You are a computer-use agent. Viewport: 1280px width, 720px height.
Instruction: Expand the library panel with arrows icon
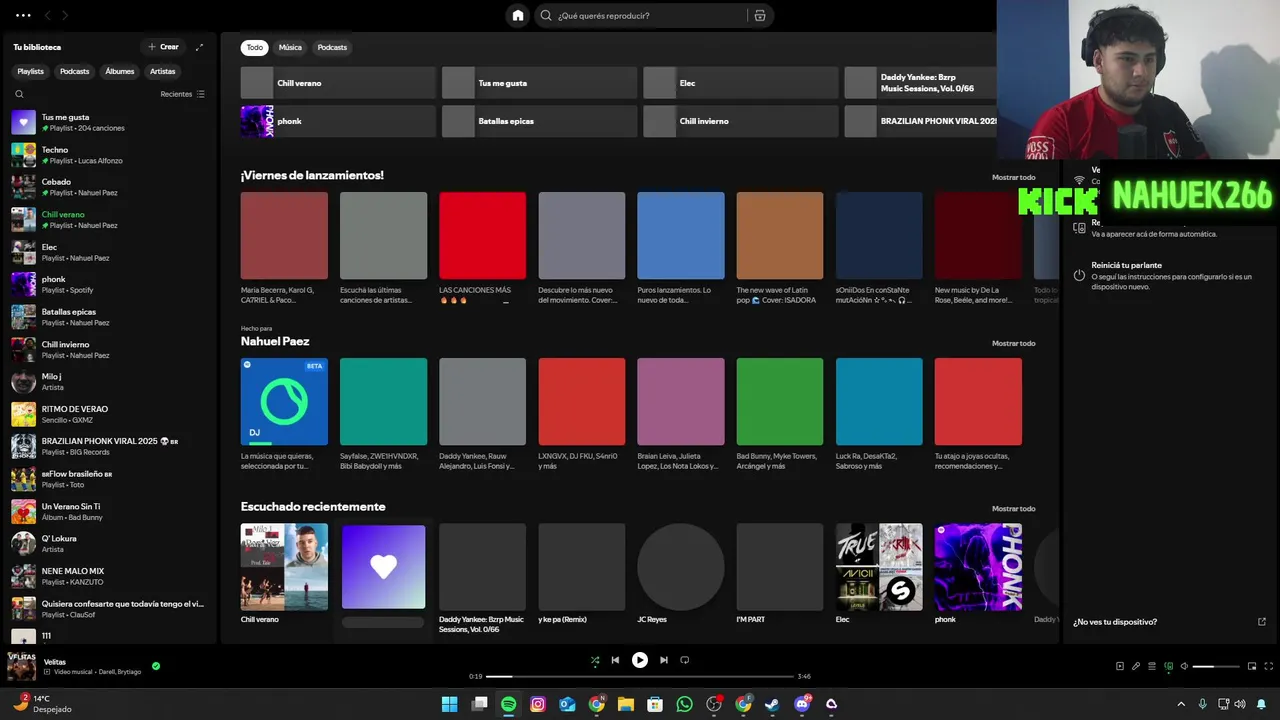pyautogui.click(x=199, y=47)
